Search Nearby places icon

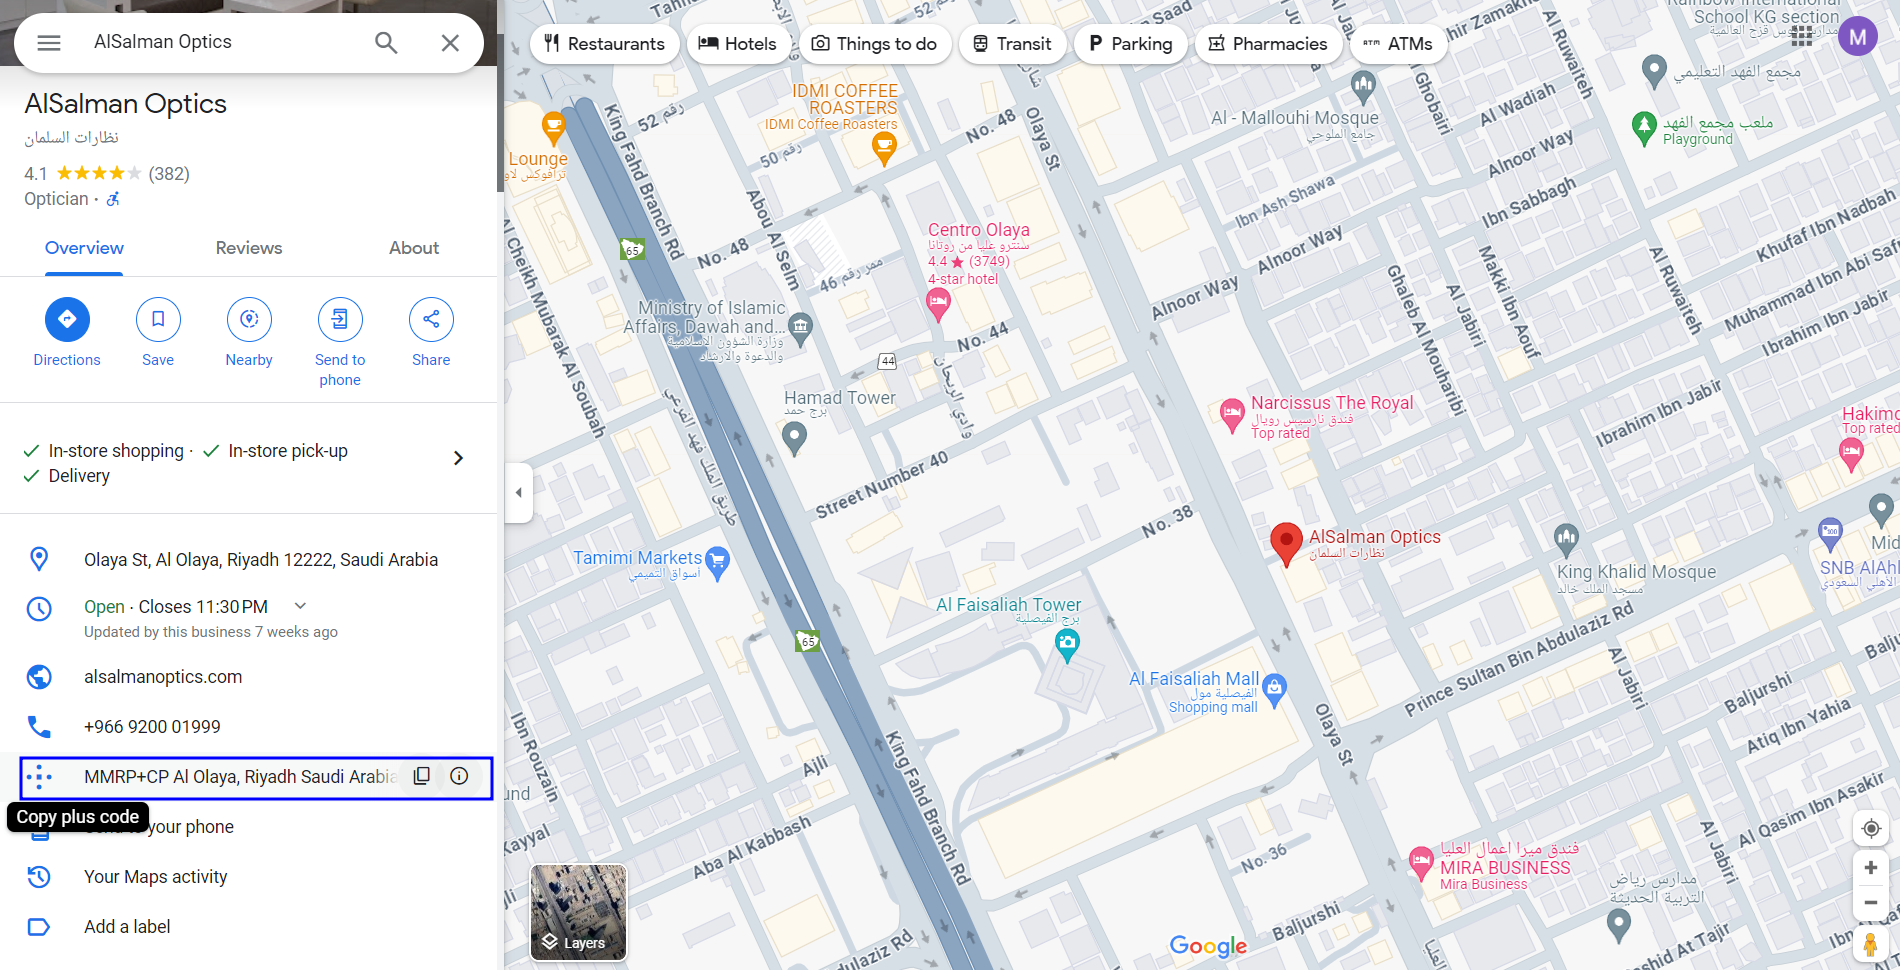pyautogui.click(x=249, y=319)
